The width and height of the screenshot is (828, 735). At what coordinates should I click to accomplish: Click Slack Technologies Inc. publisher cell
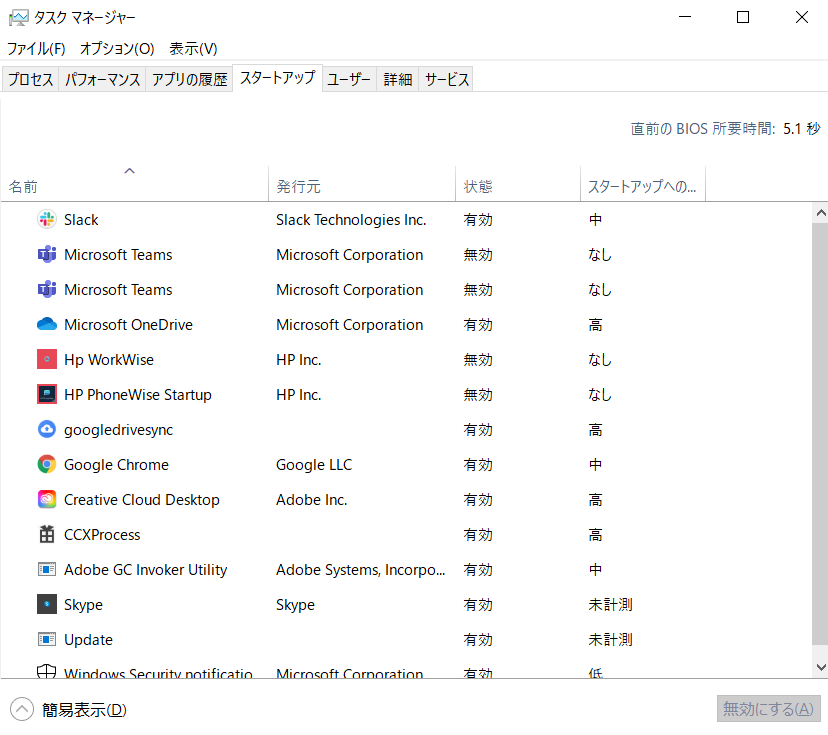tap(351, 220)
